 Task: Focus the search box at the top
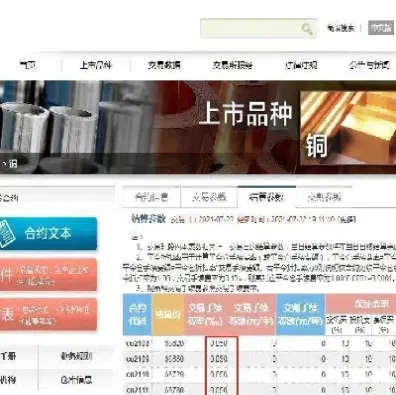(259, 28)
